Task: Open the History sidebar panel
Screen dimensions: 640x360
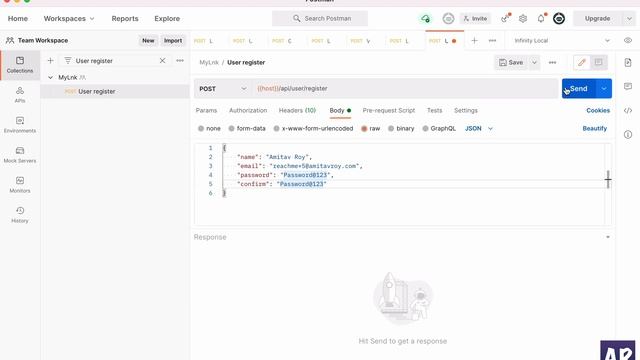Action: tap(20, 215)
